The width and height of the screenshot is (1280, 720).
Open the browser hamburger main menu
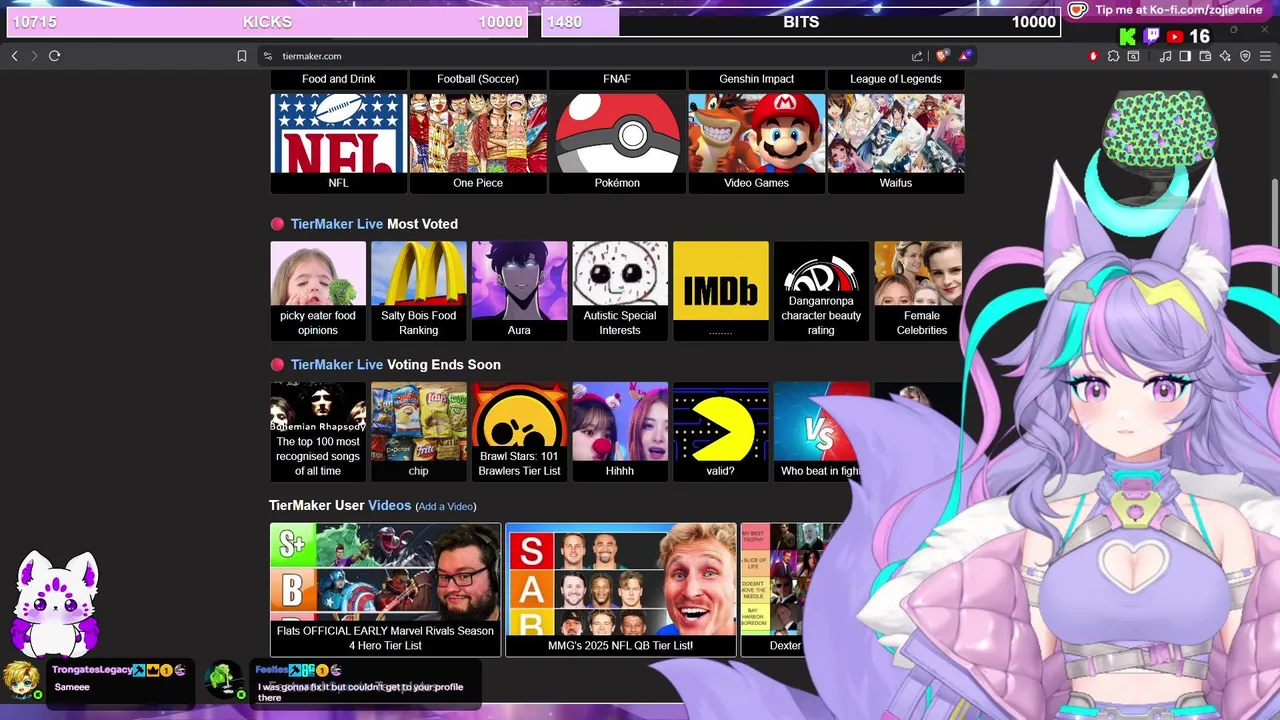1265,56
